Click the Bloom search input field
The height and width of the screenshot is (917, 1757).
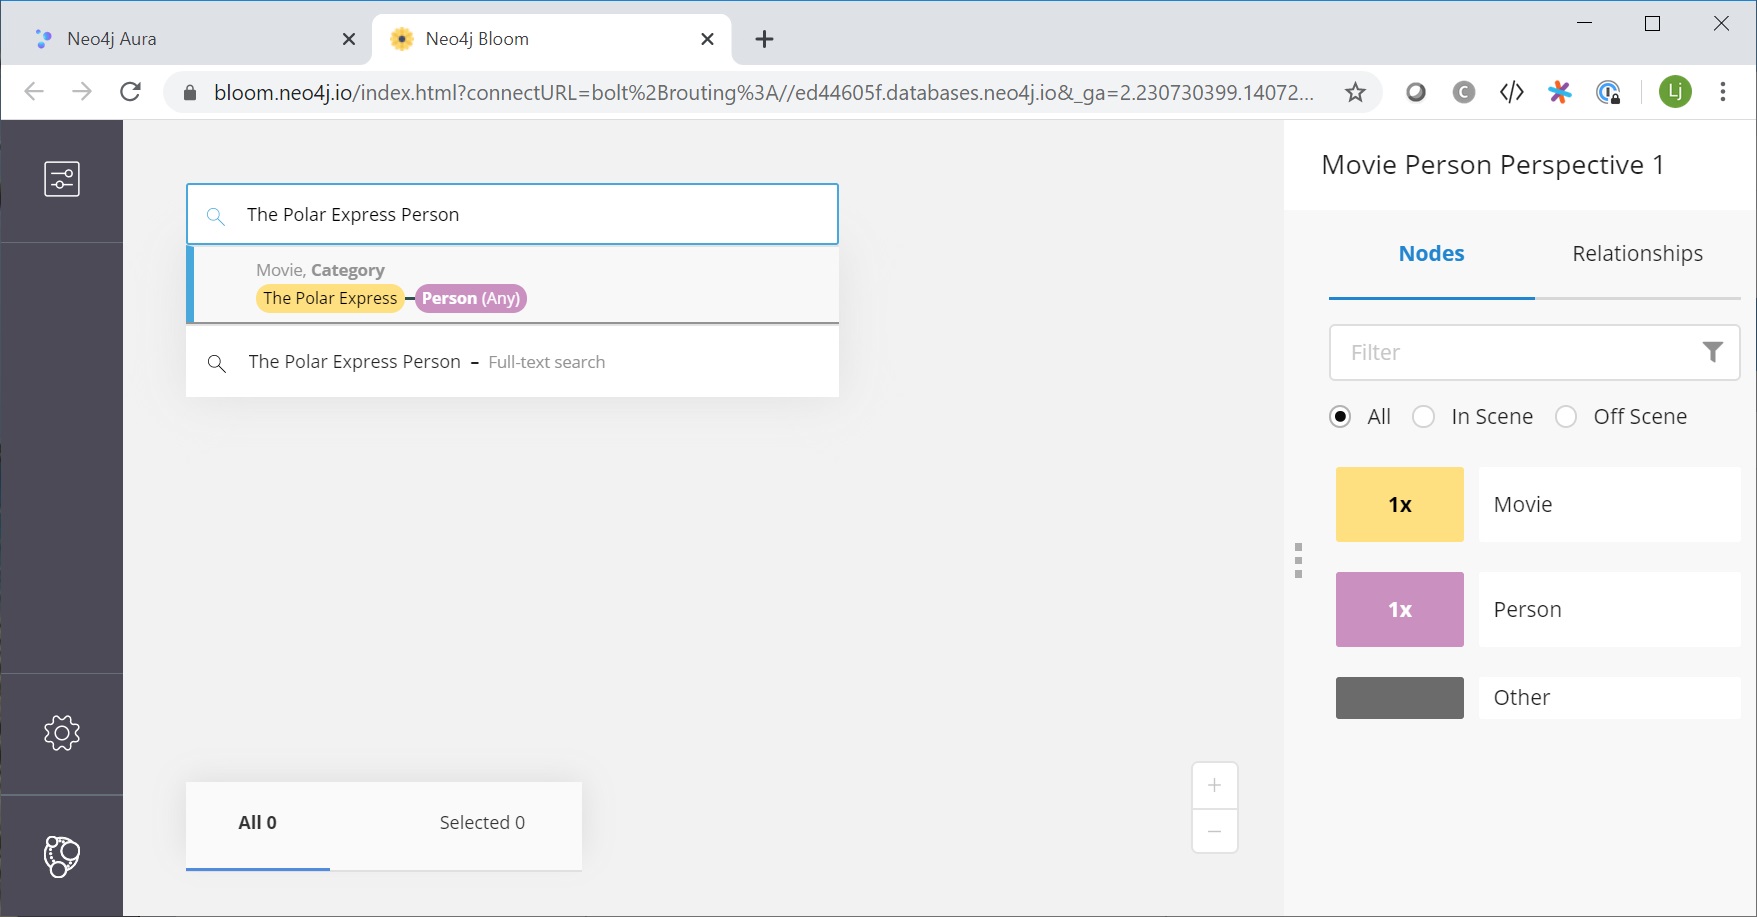(x=513, y=214)
